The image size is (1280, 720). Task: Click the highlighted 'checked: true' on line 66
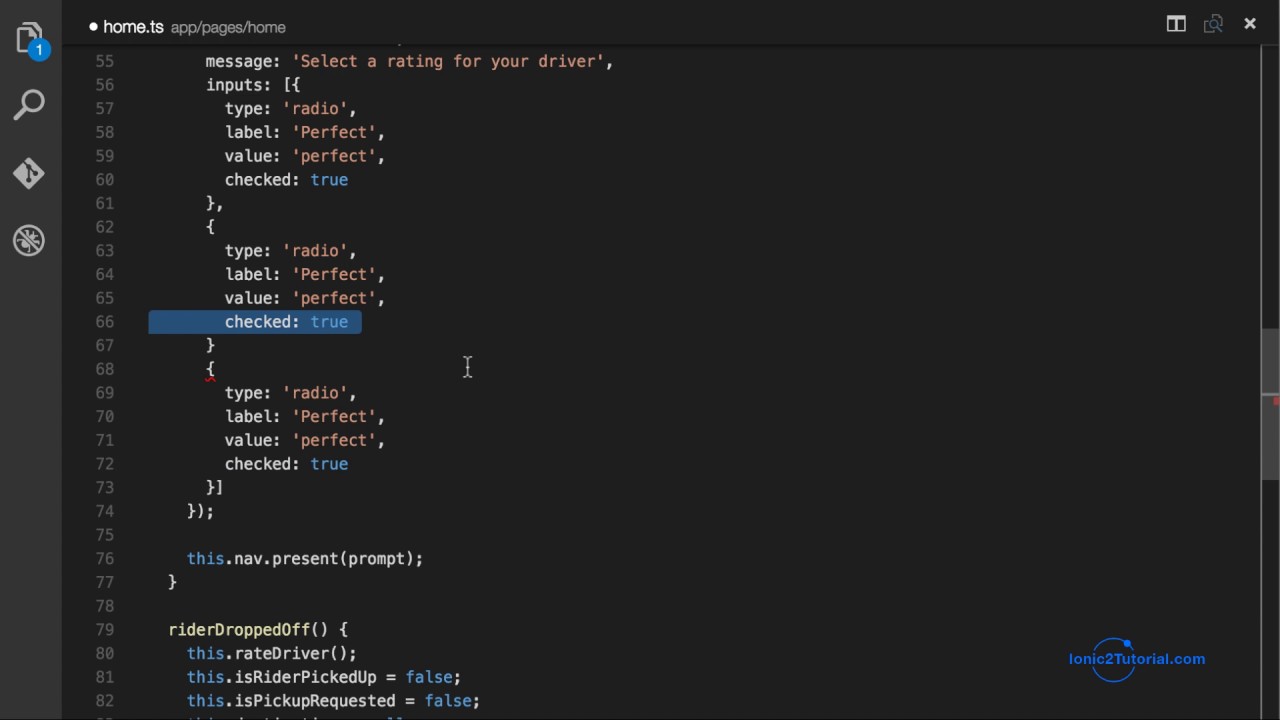[286, 322]
